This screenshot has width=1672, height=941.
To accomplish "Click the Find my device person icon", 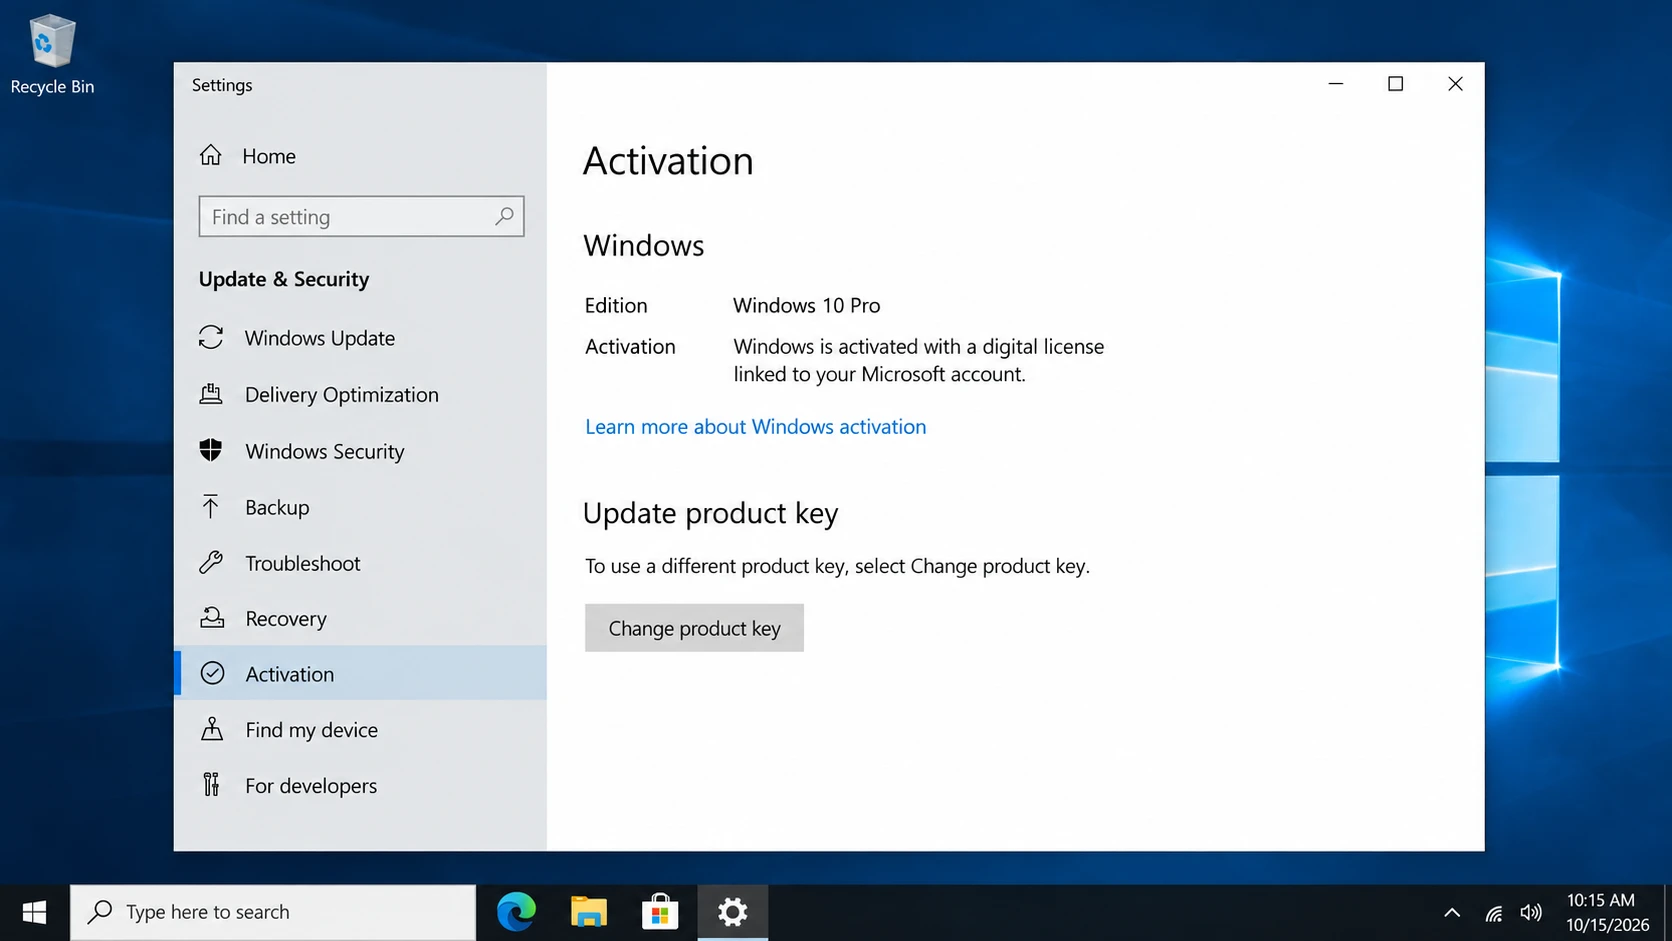I will tap(212, 729).
